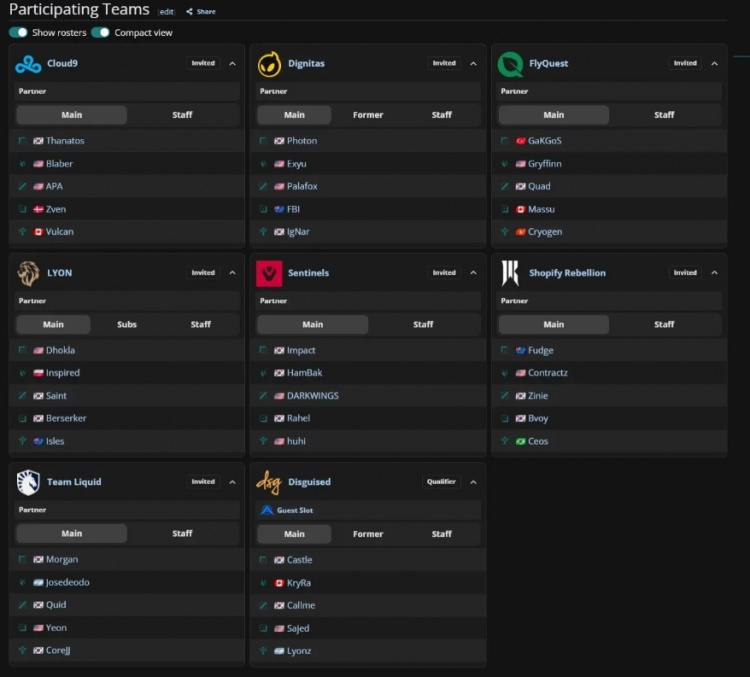Switch to Shopify Rebellion Staff tab
Image resolution: width=750 pixels, height=677 pixels.
pyautogui.click(x=664, y=324)
